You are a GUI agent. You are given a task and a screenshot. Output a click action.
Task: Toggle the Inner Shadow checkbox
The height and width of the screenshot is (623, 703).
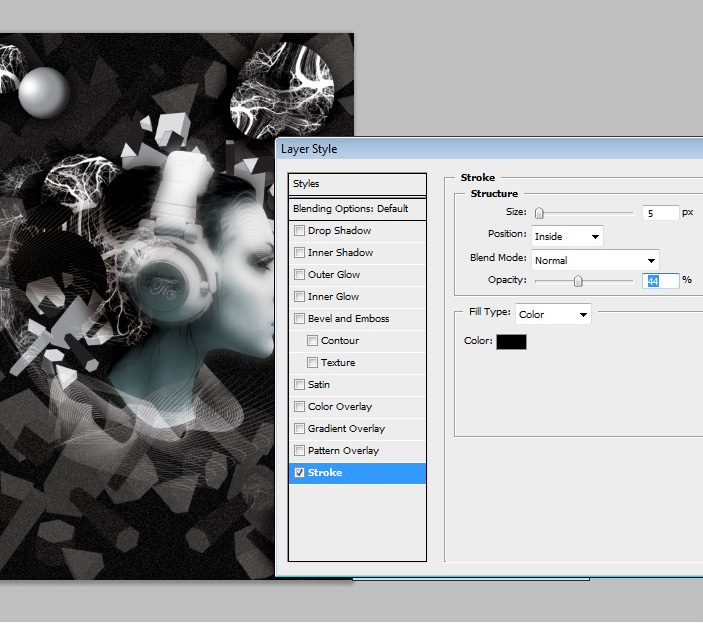point(299,253)
